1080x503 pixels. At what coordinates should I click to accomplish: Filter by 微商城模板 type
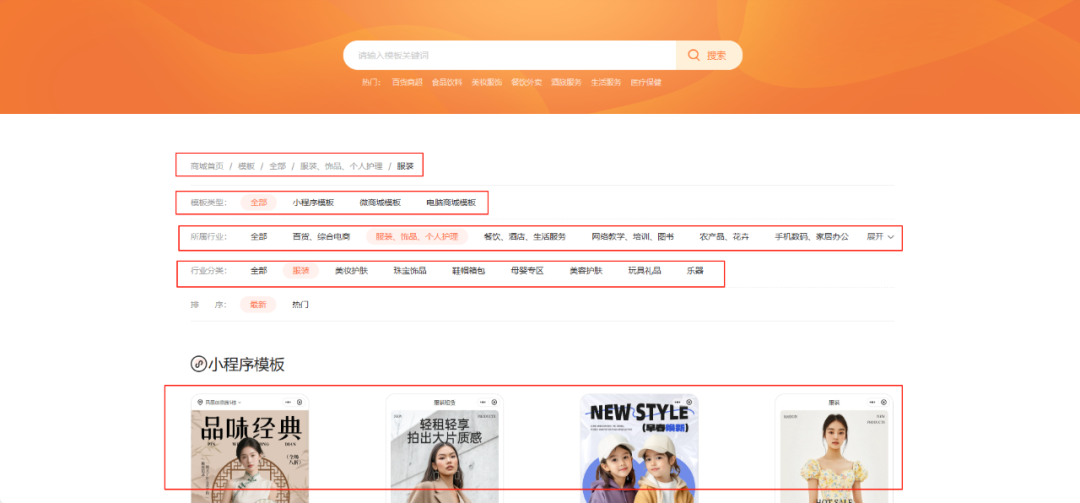tap(380, 203)
